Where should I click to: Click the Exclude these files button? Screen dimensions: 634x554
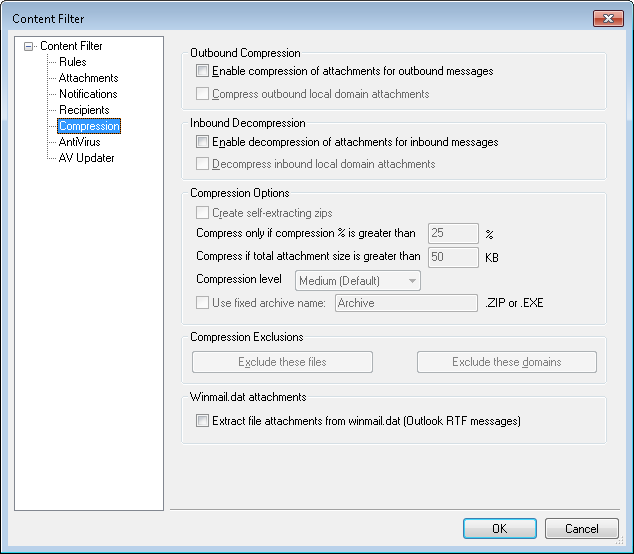tap(282, 362)
